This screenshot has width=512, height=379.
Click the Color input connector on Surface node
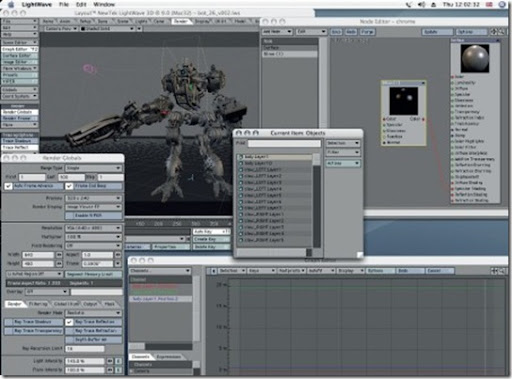pyautogui.click(x=453, y=77)
